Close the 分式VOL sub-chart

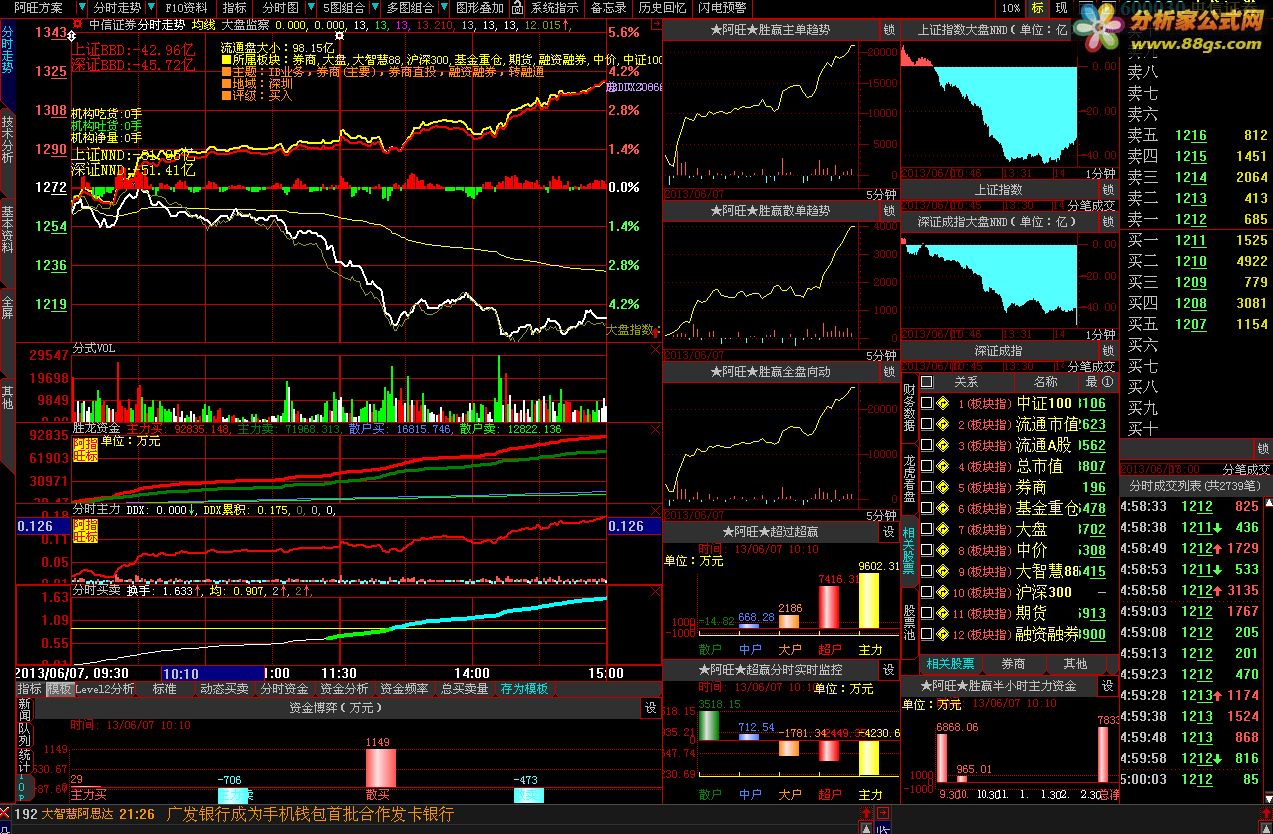click(x=655, y=349)
